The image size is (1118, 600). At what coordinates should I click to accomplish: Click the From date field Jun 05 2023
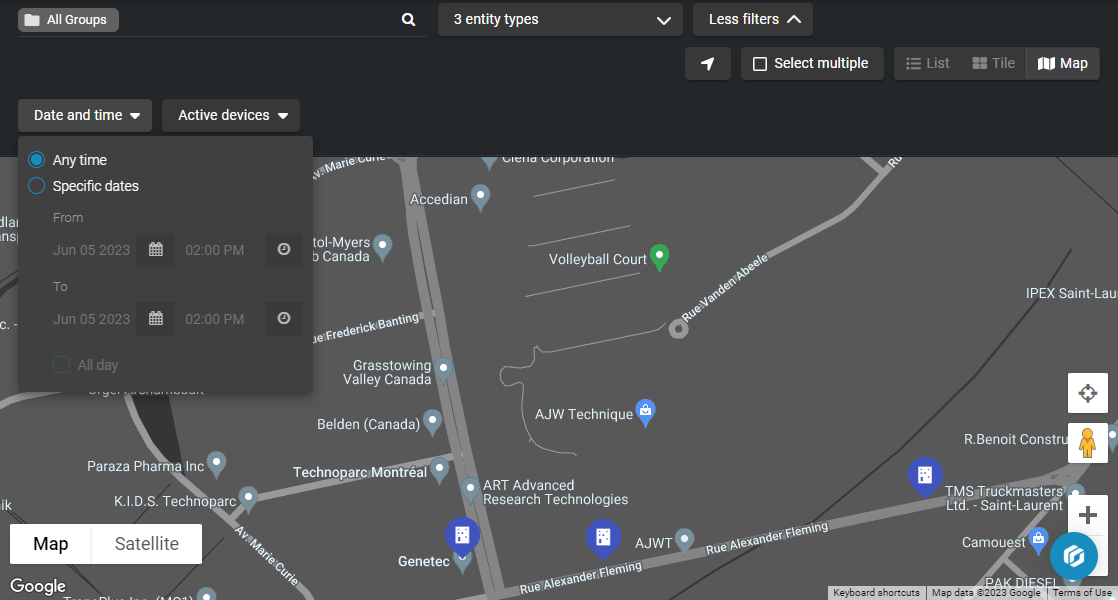(91, 250)
